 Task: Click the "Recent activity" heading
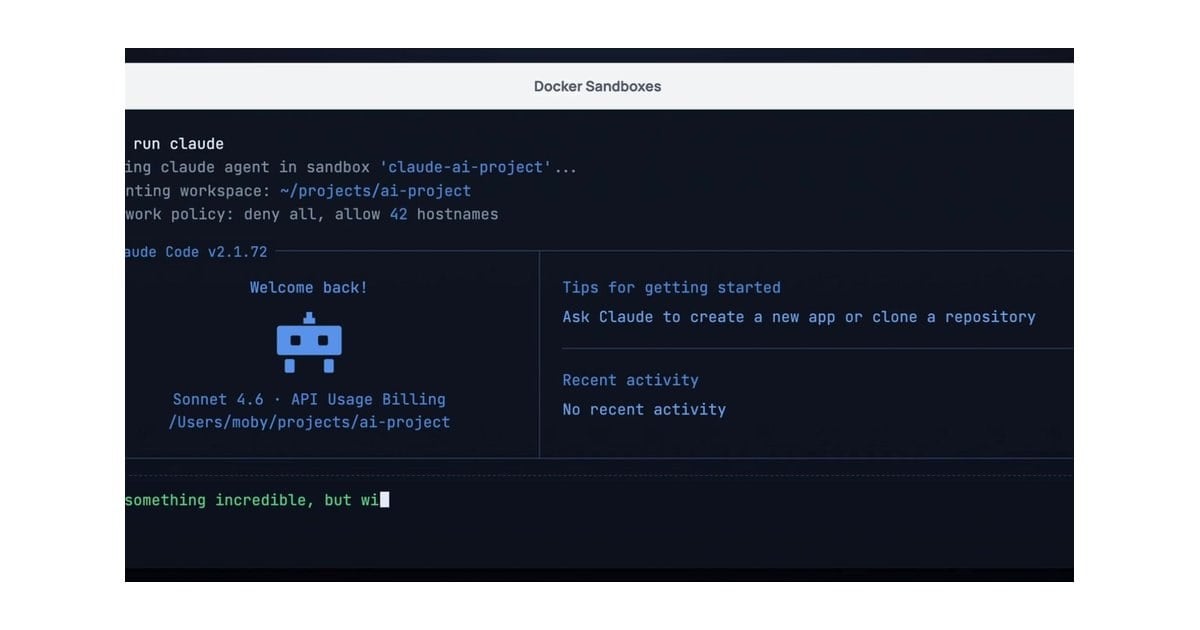(x=630, y=380)
